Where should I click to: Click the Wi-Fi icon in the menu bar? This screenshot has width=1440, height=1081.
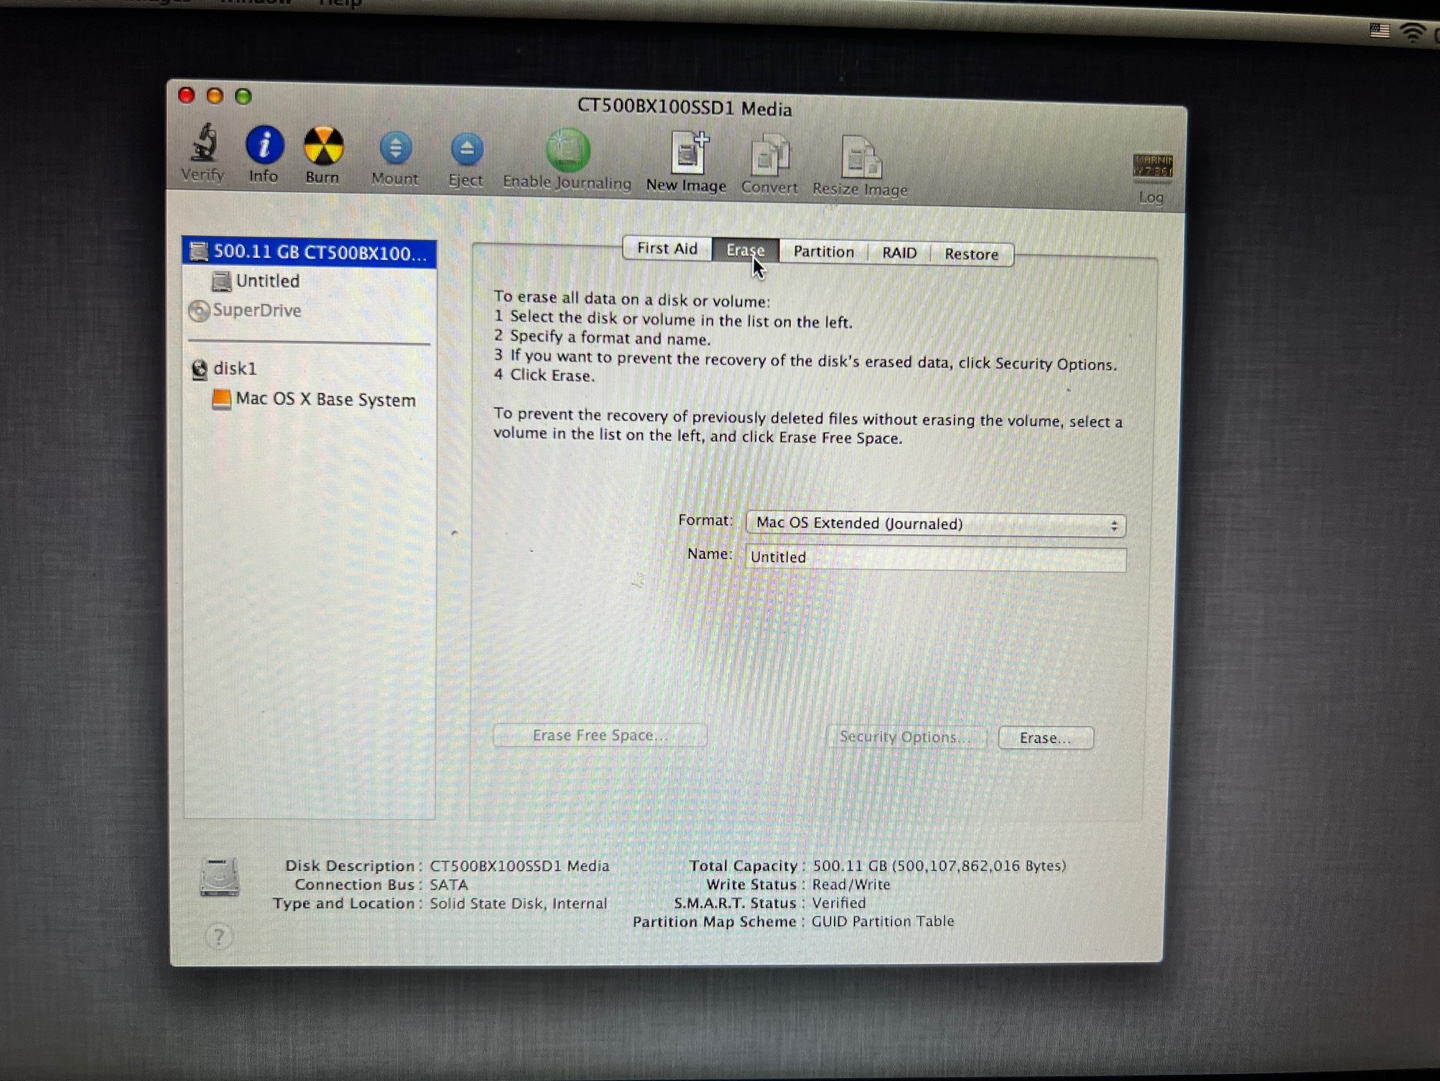click(x=1412, y=33)
